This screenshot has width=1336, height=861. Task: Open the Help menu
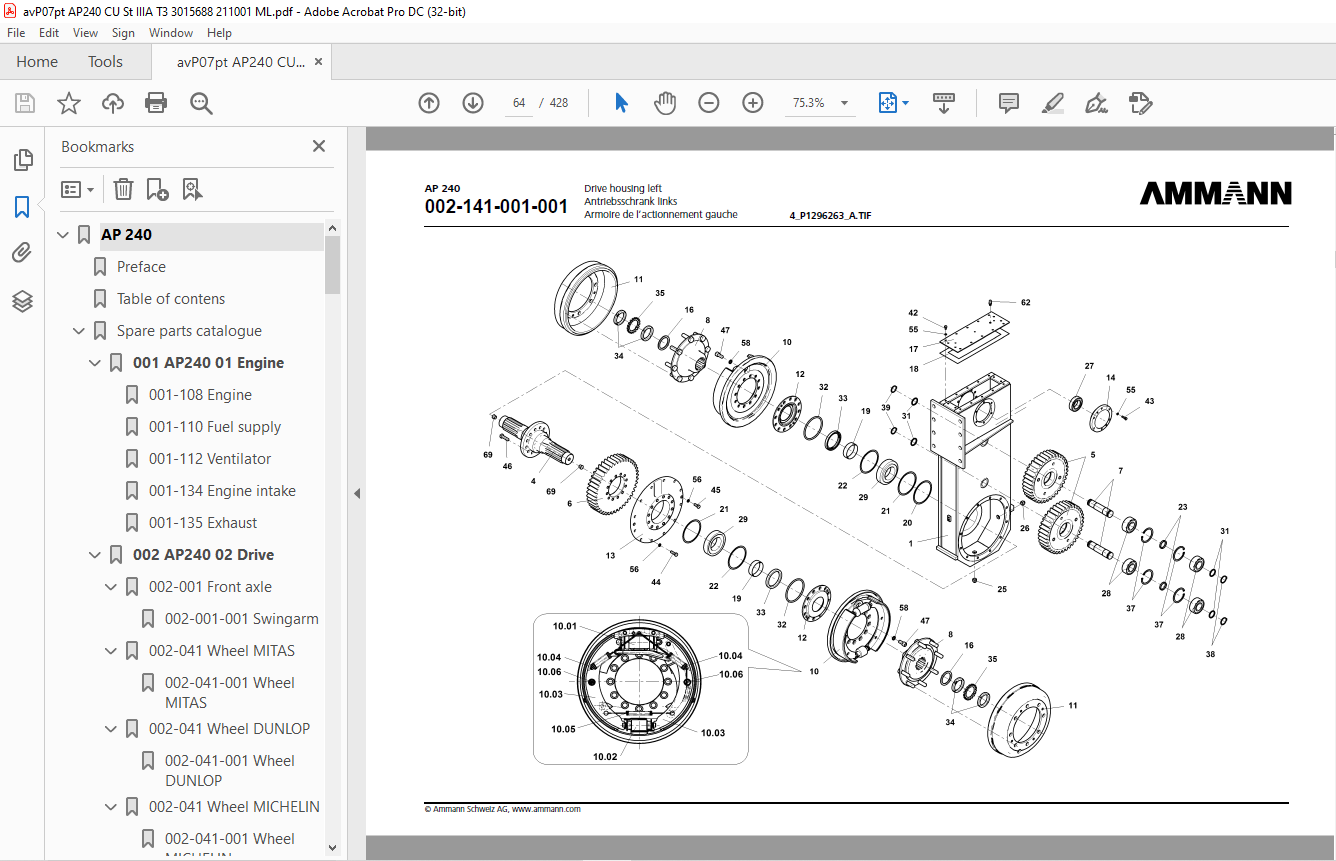click(x=219, y=33)
